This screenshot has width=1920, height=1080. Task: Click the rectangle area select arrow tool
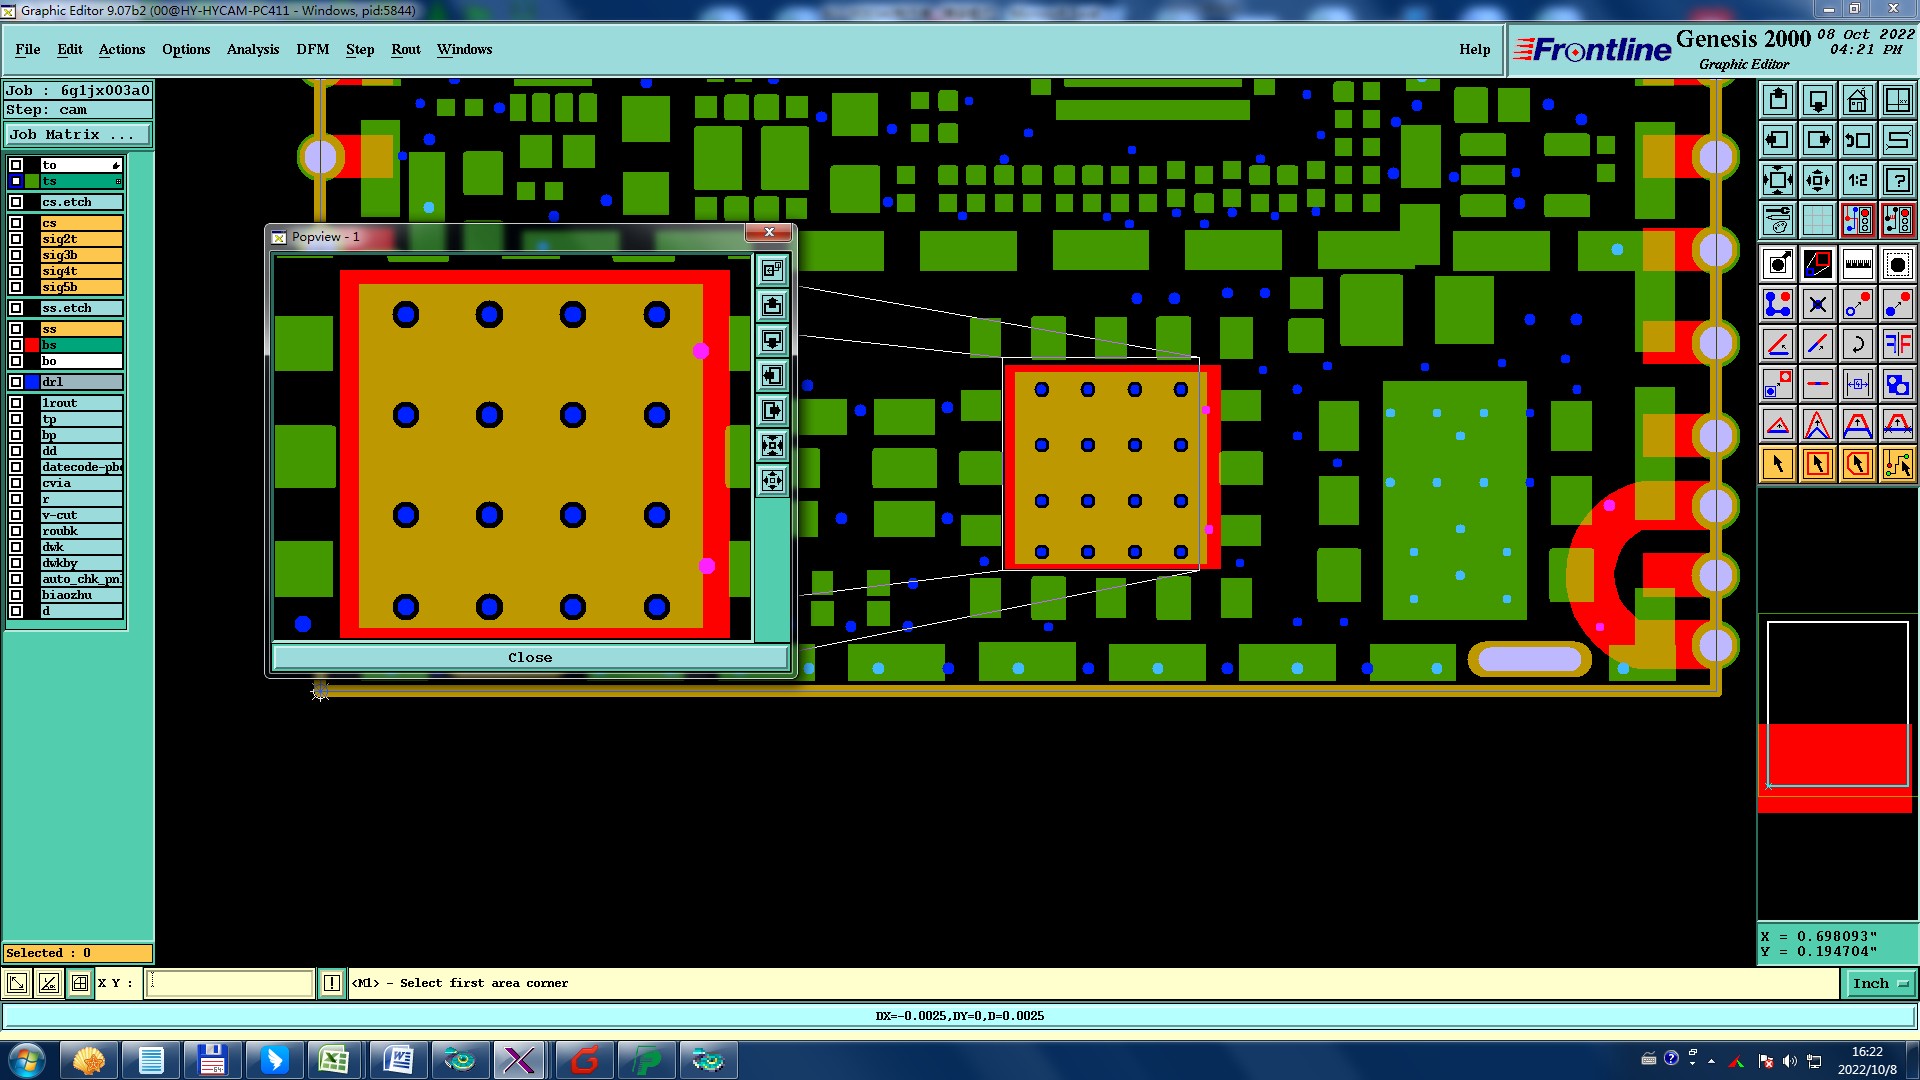(1818, 464)
